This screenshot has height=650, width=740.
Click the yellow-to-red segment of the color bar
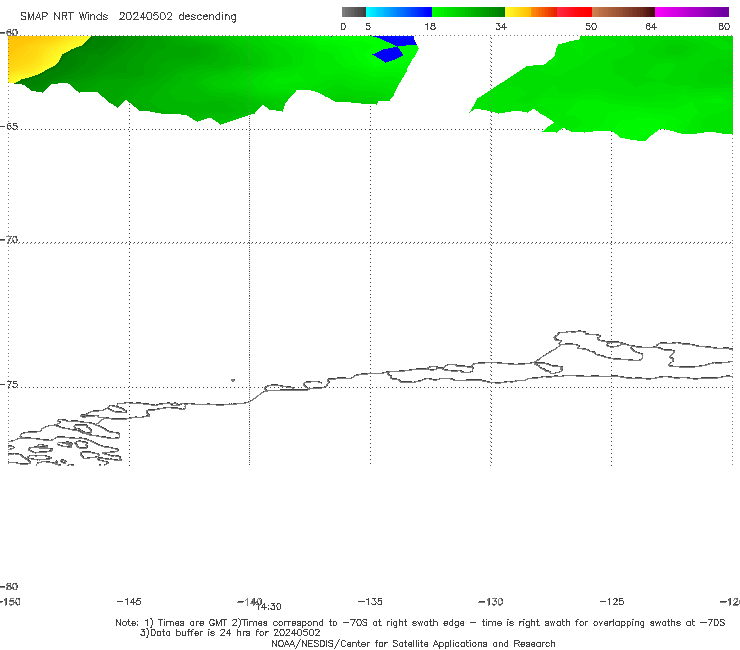click(x=548, y=12)
